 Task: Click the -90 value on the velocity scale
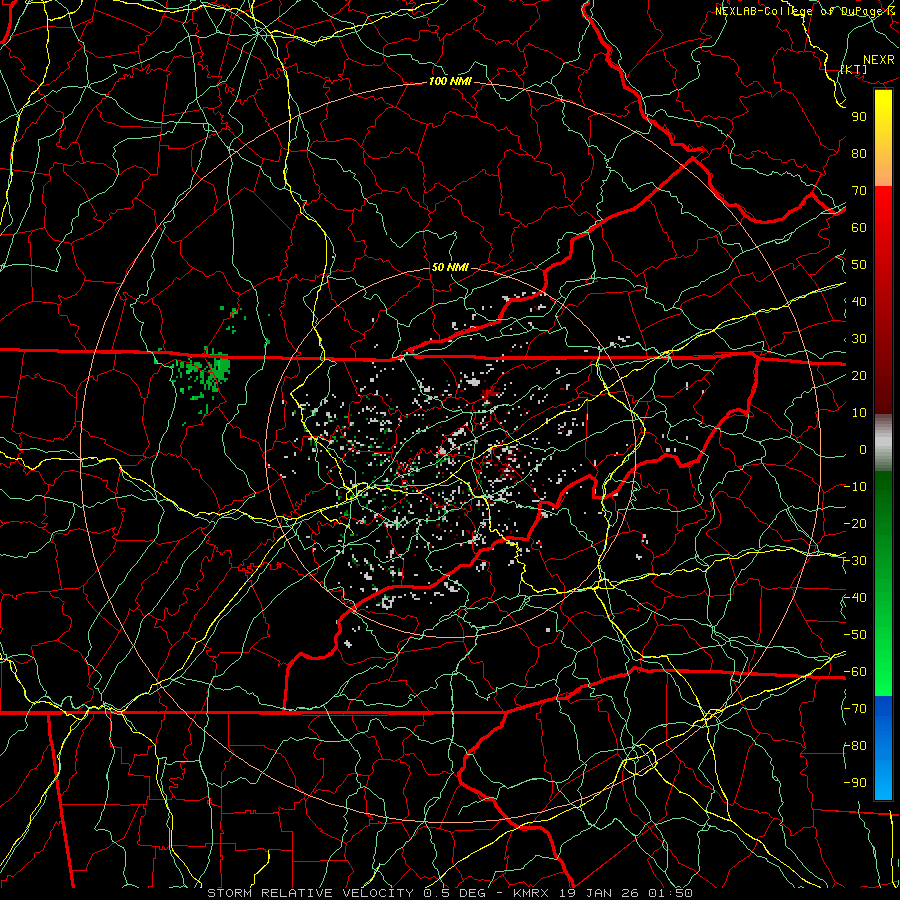pyautogui.click(x=855, y=783)
